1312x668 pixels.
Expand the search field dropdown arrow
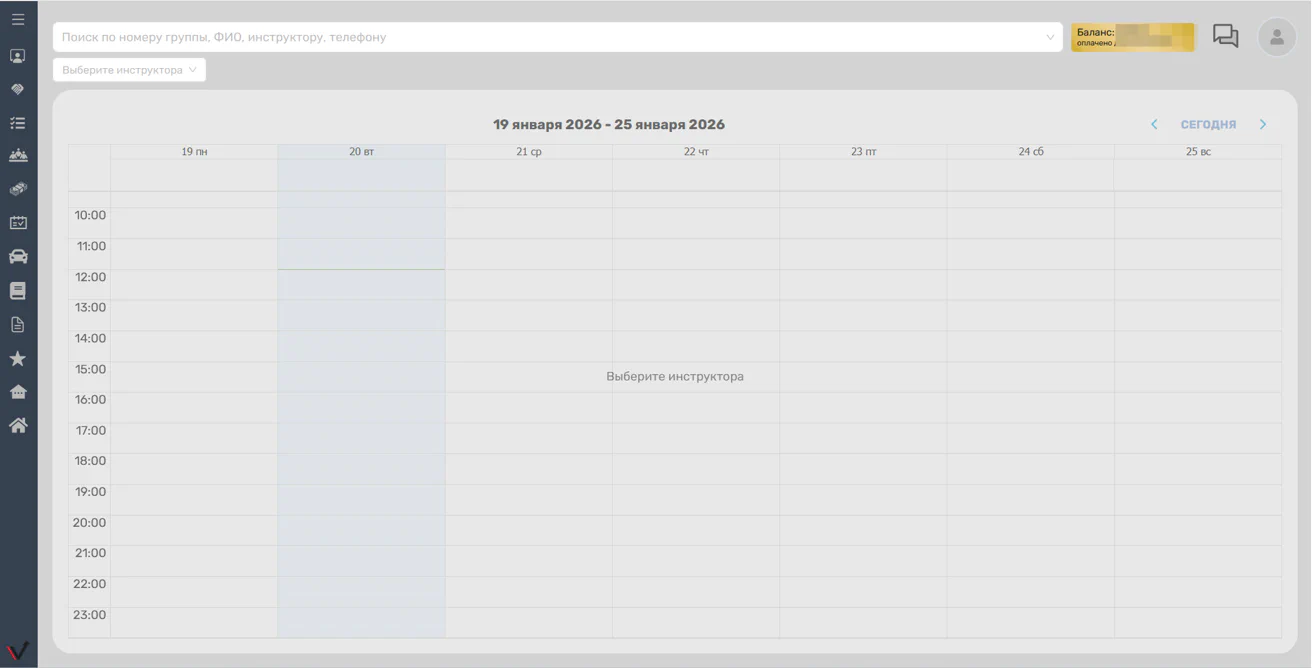click(x=1050, y=37)
